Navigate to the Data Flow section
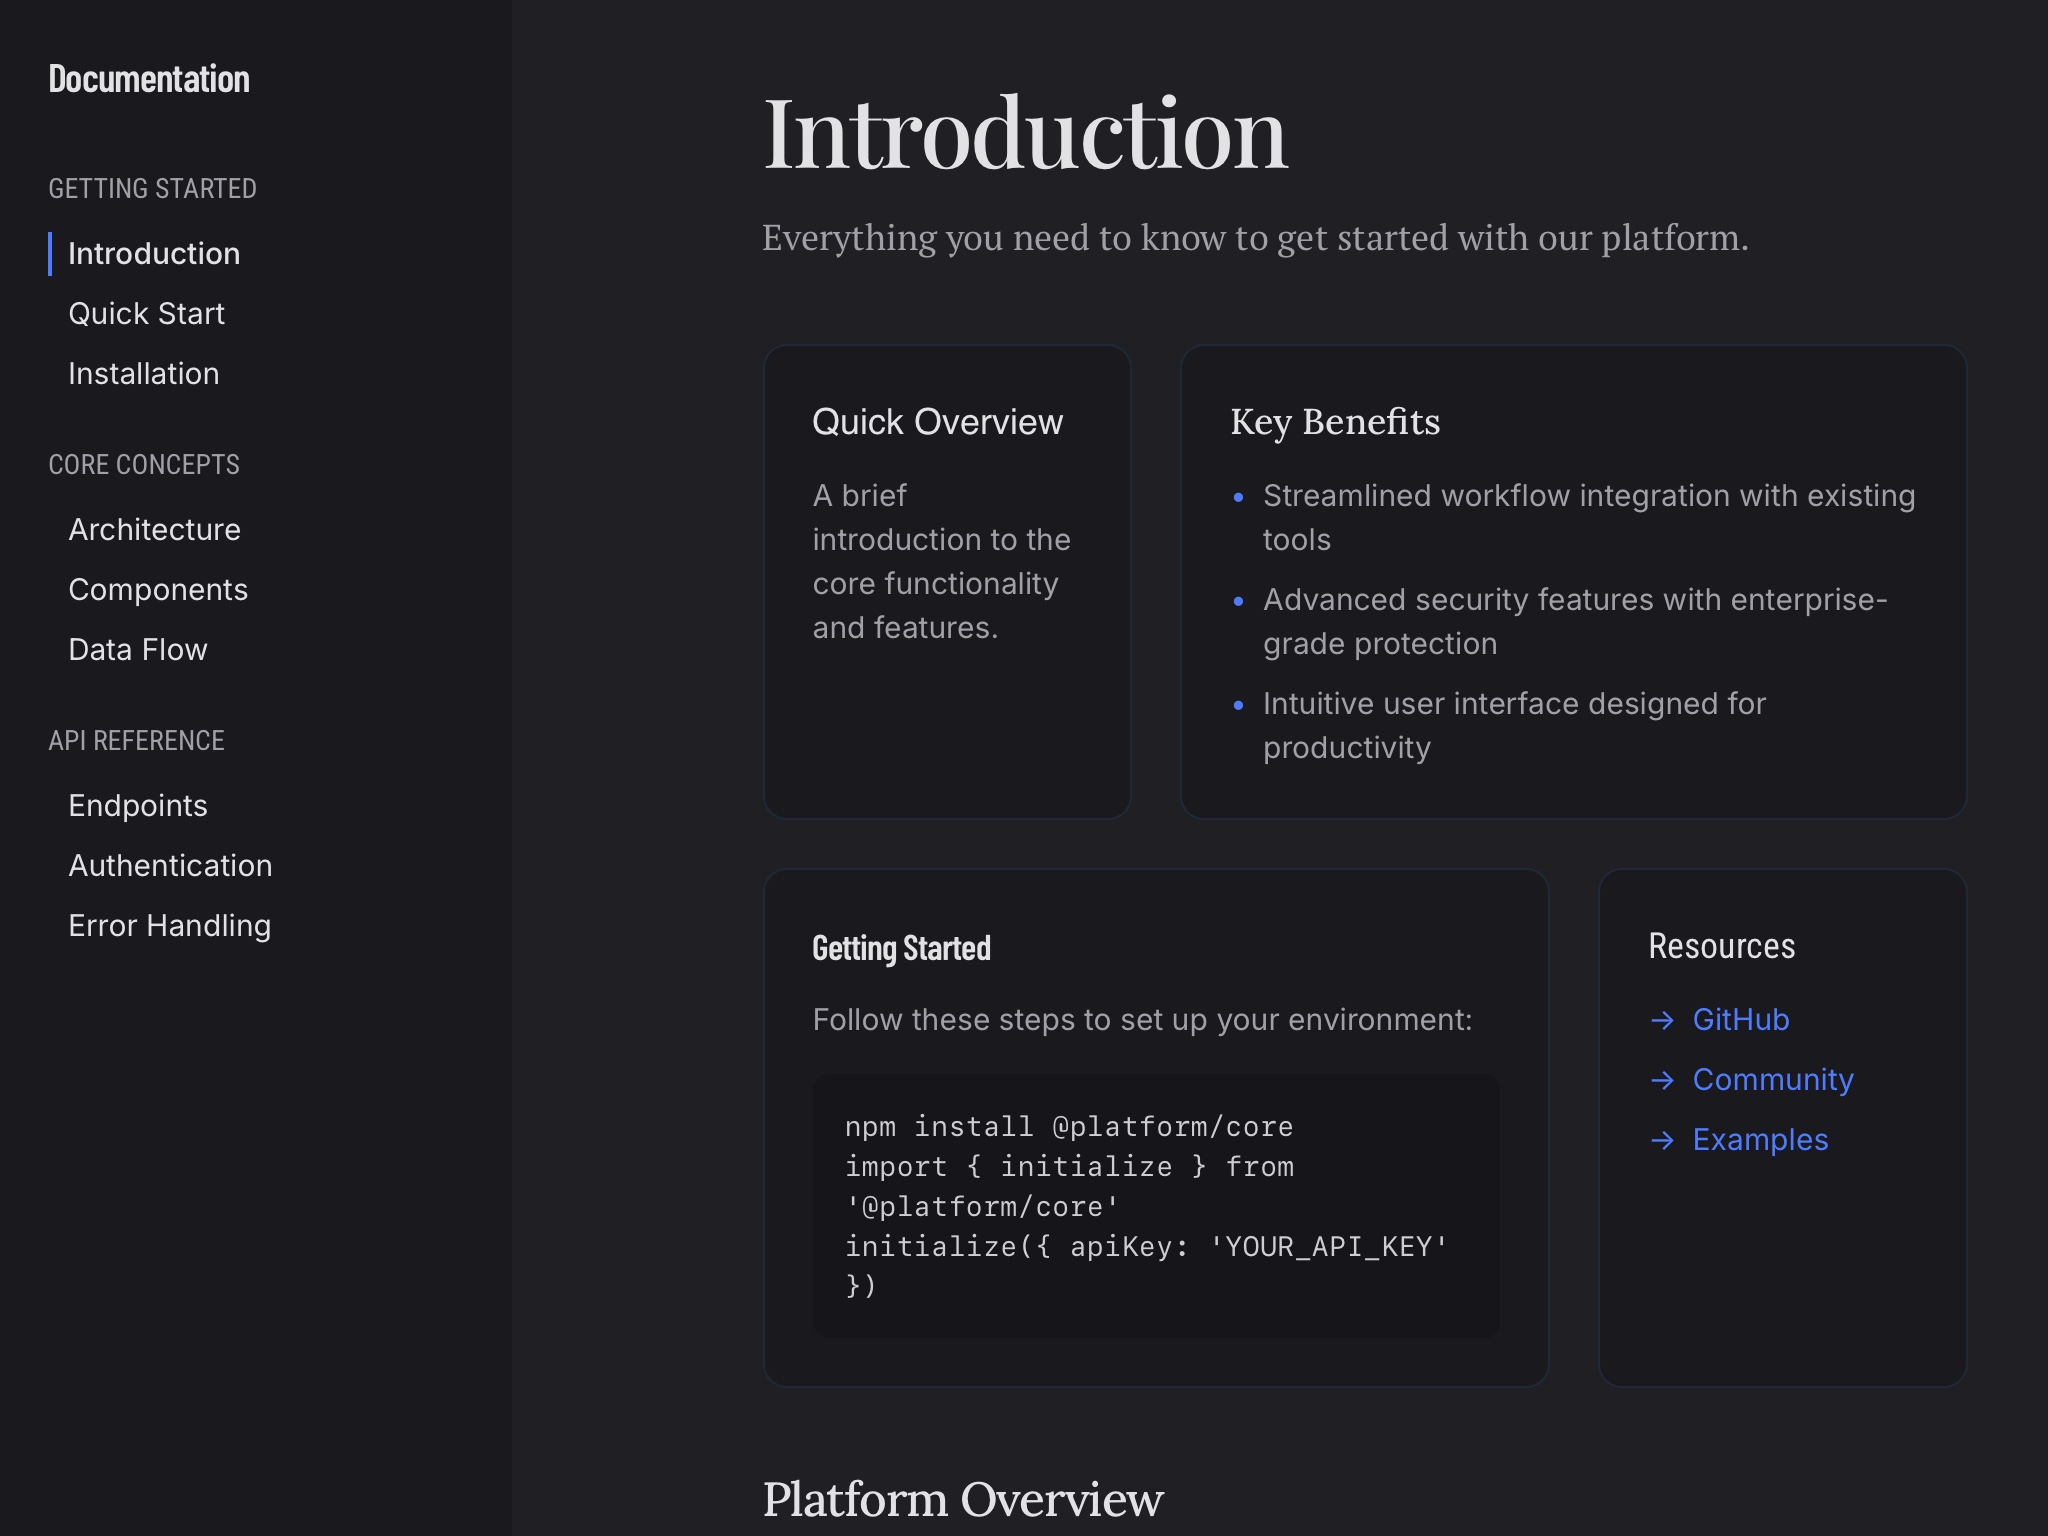Image resolution: width=2048 pixels, height=1536 pixels. tap(137, 649)
